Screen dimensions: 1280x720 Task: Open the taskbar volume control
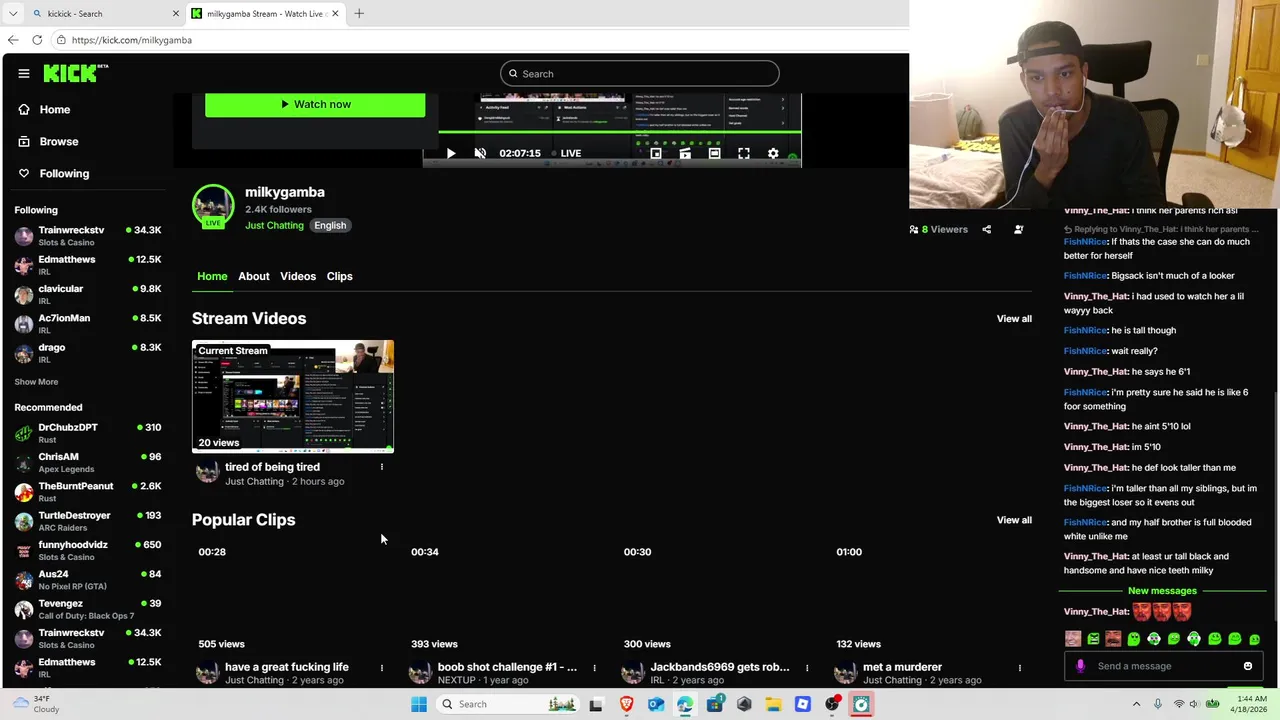point(1196,704)
